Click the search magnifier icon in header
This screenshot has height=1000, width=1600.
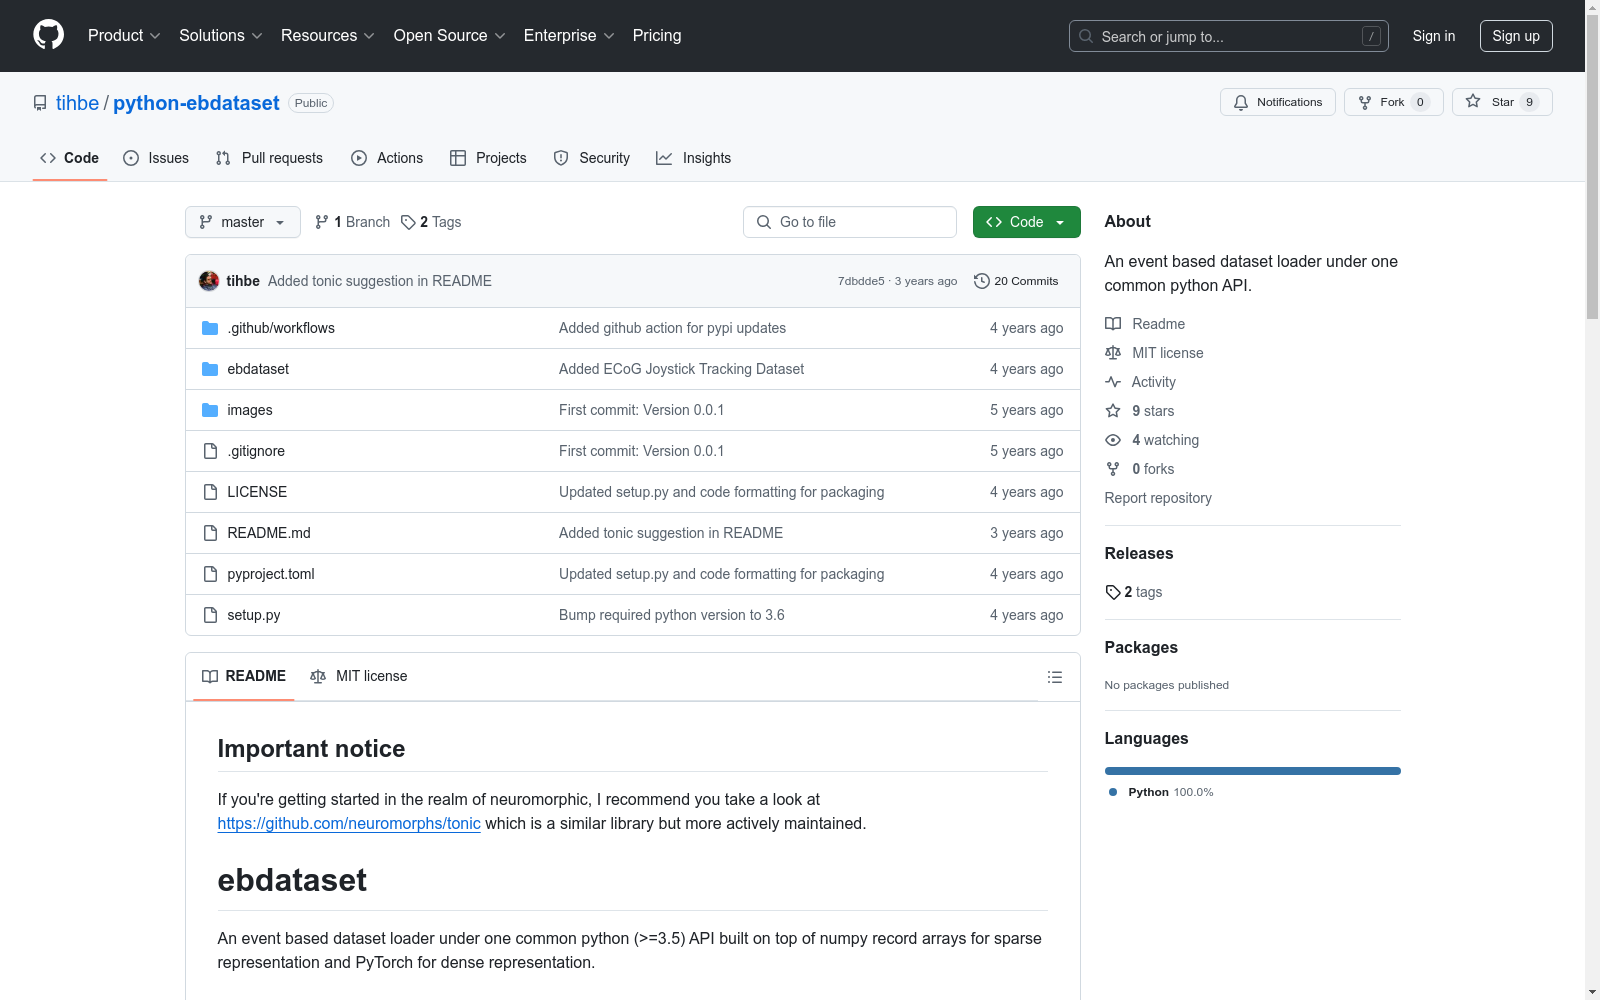[1086, 36]
